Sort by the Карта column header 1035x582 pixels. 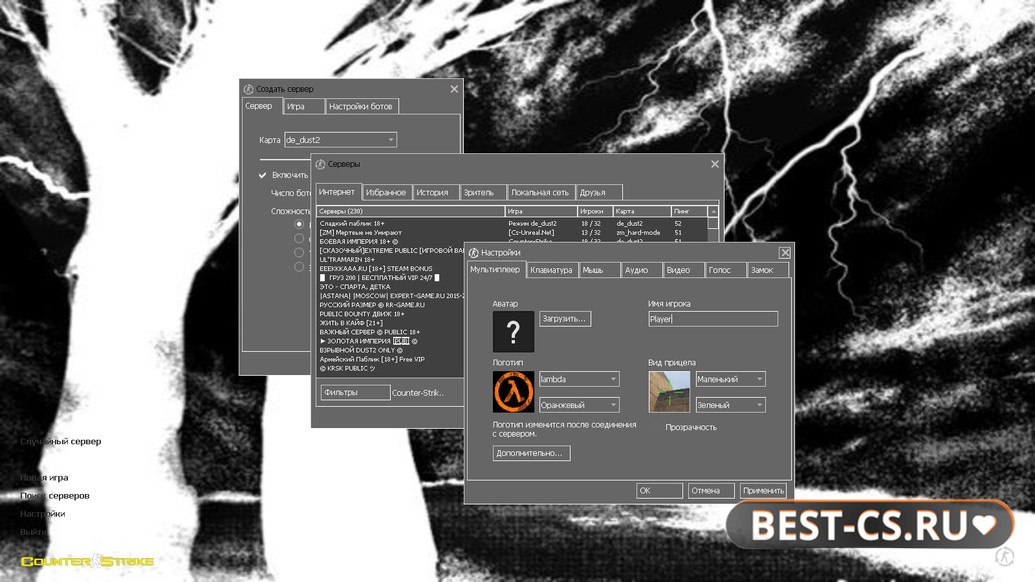pyautogui.click(x=642, y=211)
